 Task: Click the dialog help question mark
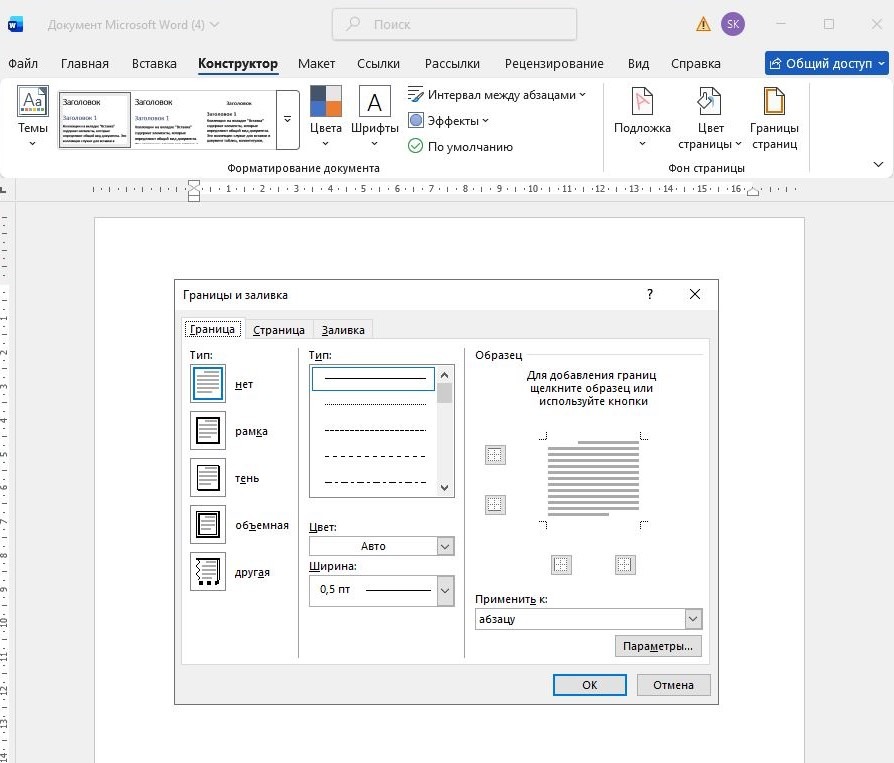pos(649,294)
